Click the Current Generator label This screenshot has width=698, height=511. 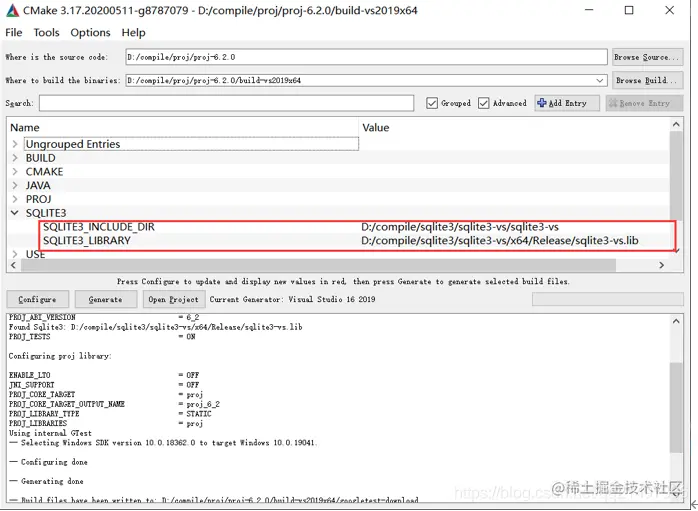pos(292,300)
